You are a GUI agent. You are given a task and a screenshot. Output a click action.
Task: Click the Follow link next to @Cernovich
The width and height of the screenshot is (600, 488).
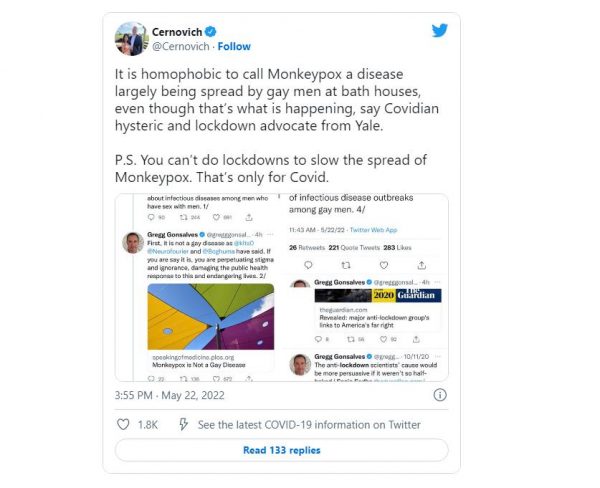pyautogui.click(x=234, y=46)
